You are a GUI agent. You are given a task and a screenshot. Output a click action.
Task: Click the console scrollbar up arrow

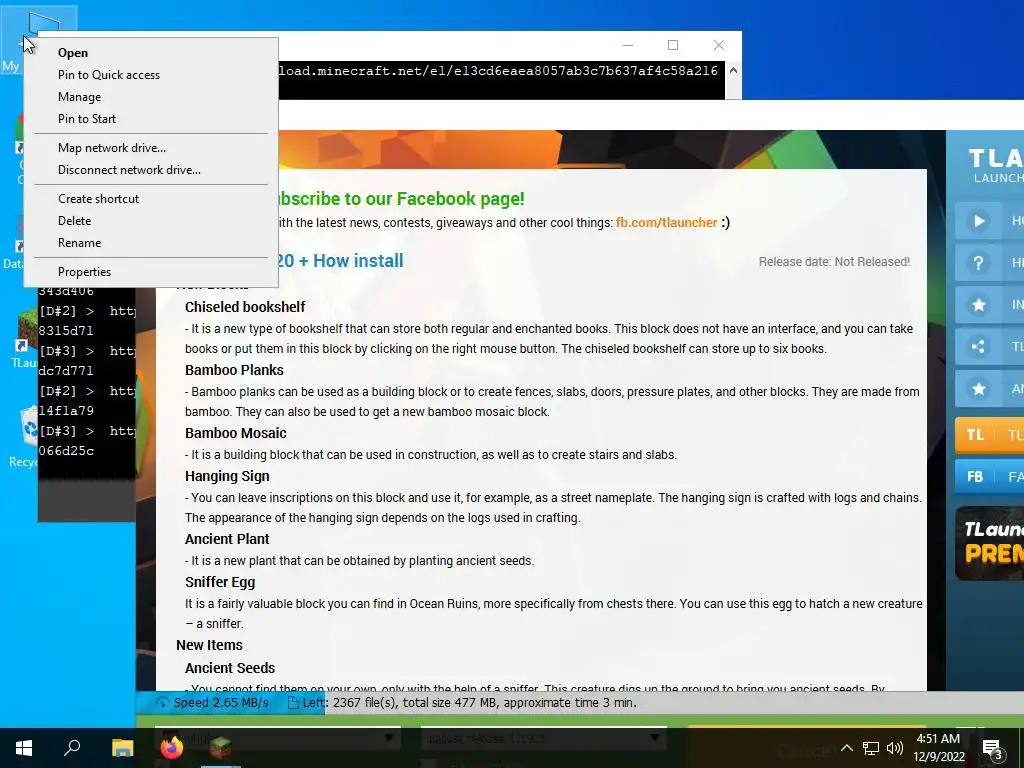(x=733, y=71)
